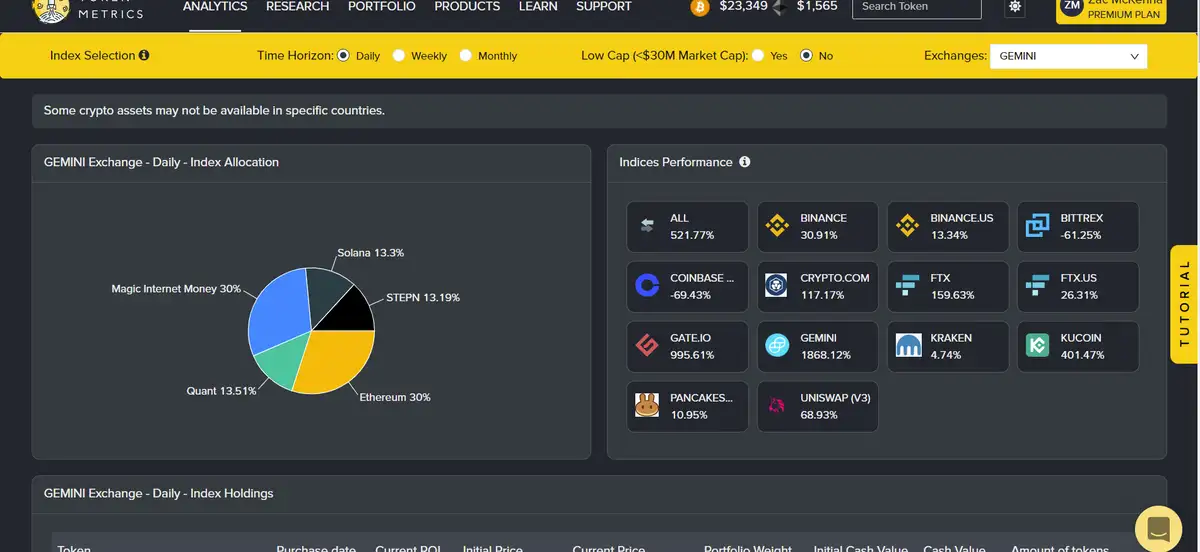Viewport: 1200px width, 552px height.
Task: Select the Kraken logo icon
Action: tap(907, 346)
